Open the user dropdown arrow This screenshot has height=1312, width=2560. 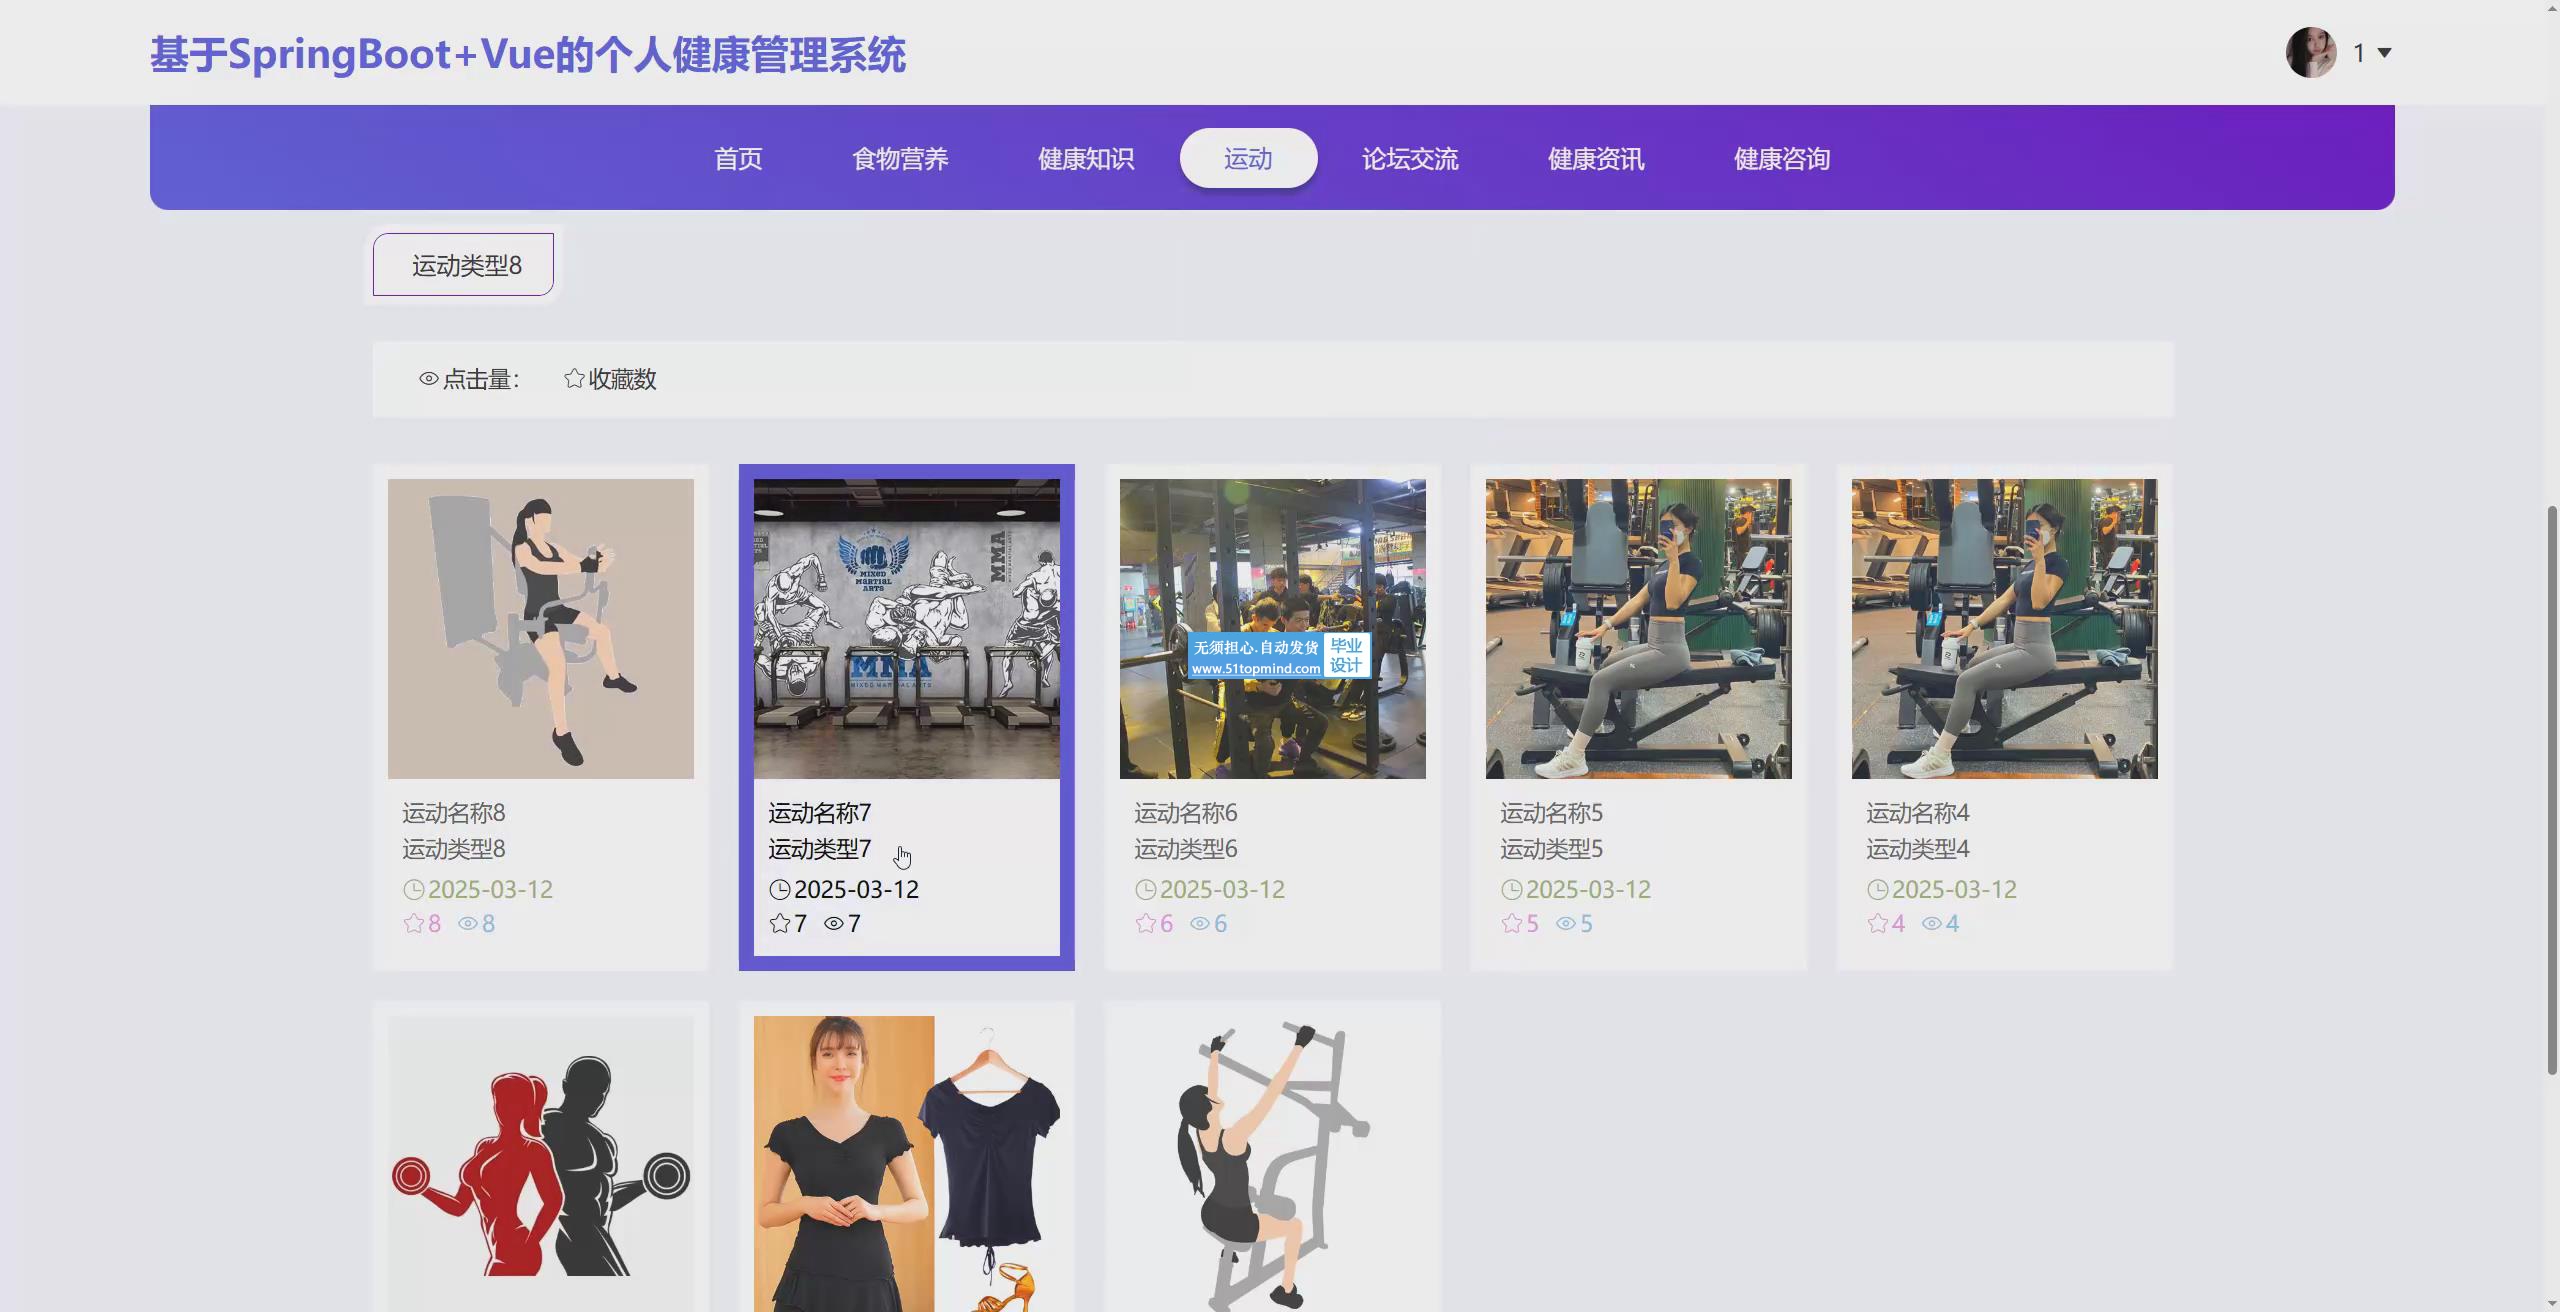[2384, 53]
